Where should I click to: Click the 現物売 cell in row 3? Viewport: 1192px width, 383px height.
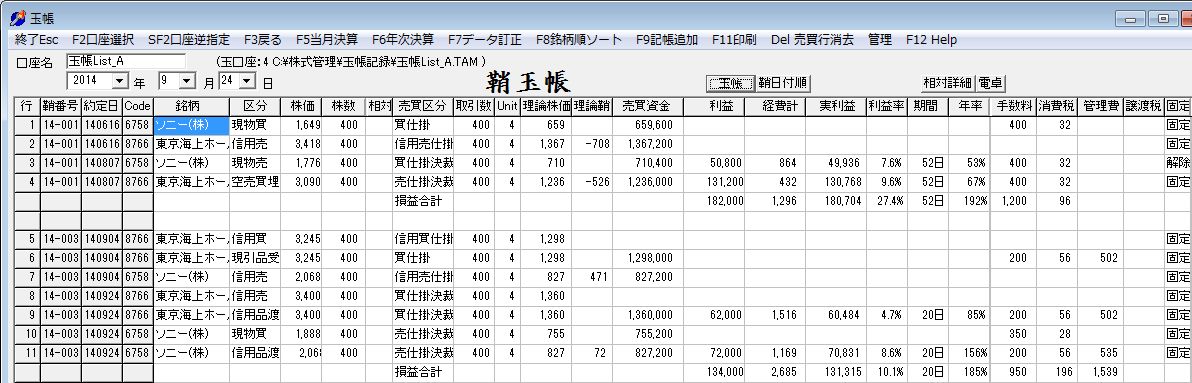click(255, 163)
